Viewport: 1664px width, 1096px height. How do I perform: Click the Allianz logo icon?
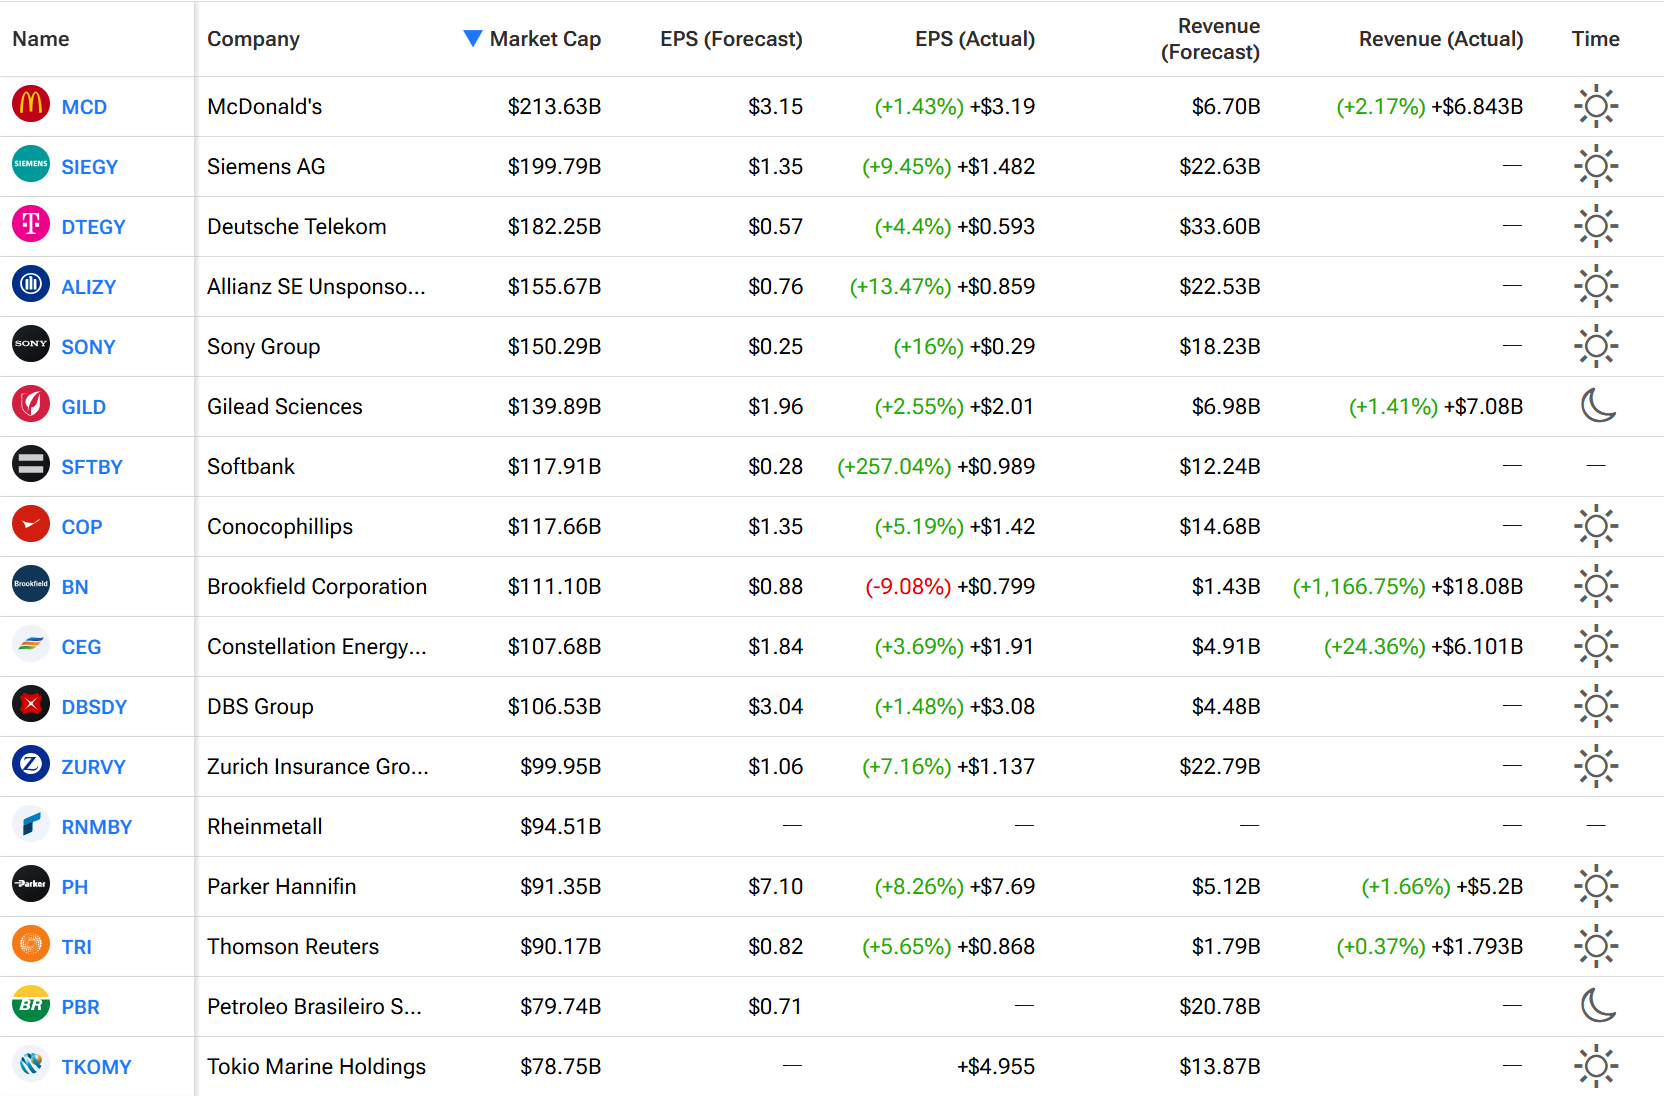pos(31,284)
